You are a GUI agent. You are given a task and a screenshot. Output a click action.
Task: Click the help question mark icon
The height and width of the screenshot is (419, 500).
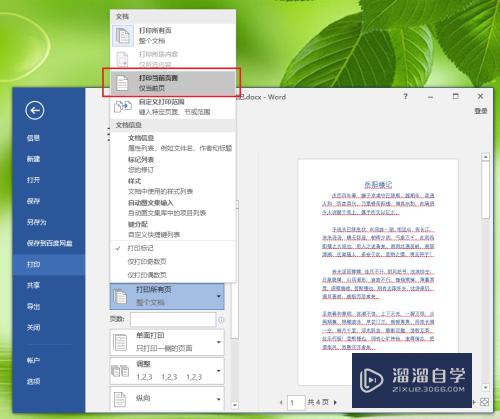405,96
